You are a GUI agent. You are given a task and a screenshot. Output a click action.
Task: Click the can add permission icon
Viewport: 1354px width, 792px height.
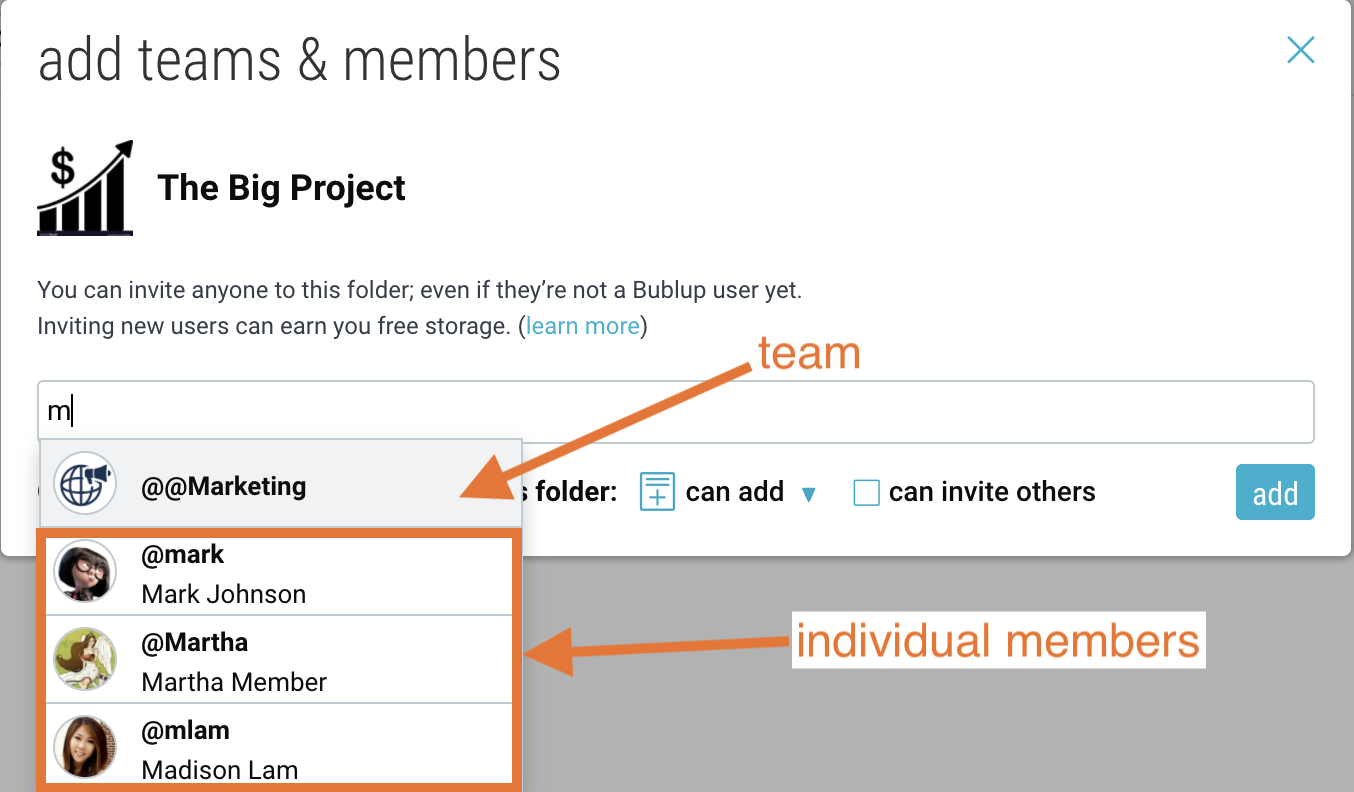tap(657, 492)
